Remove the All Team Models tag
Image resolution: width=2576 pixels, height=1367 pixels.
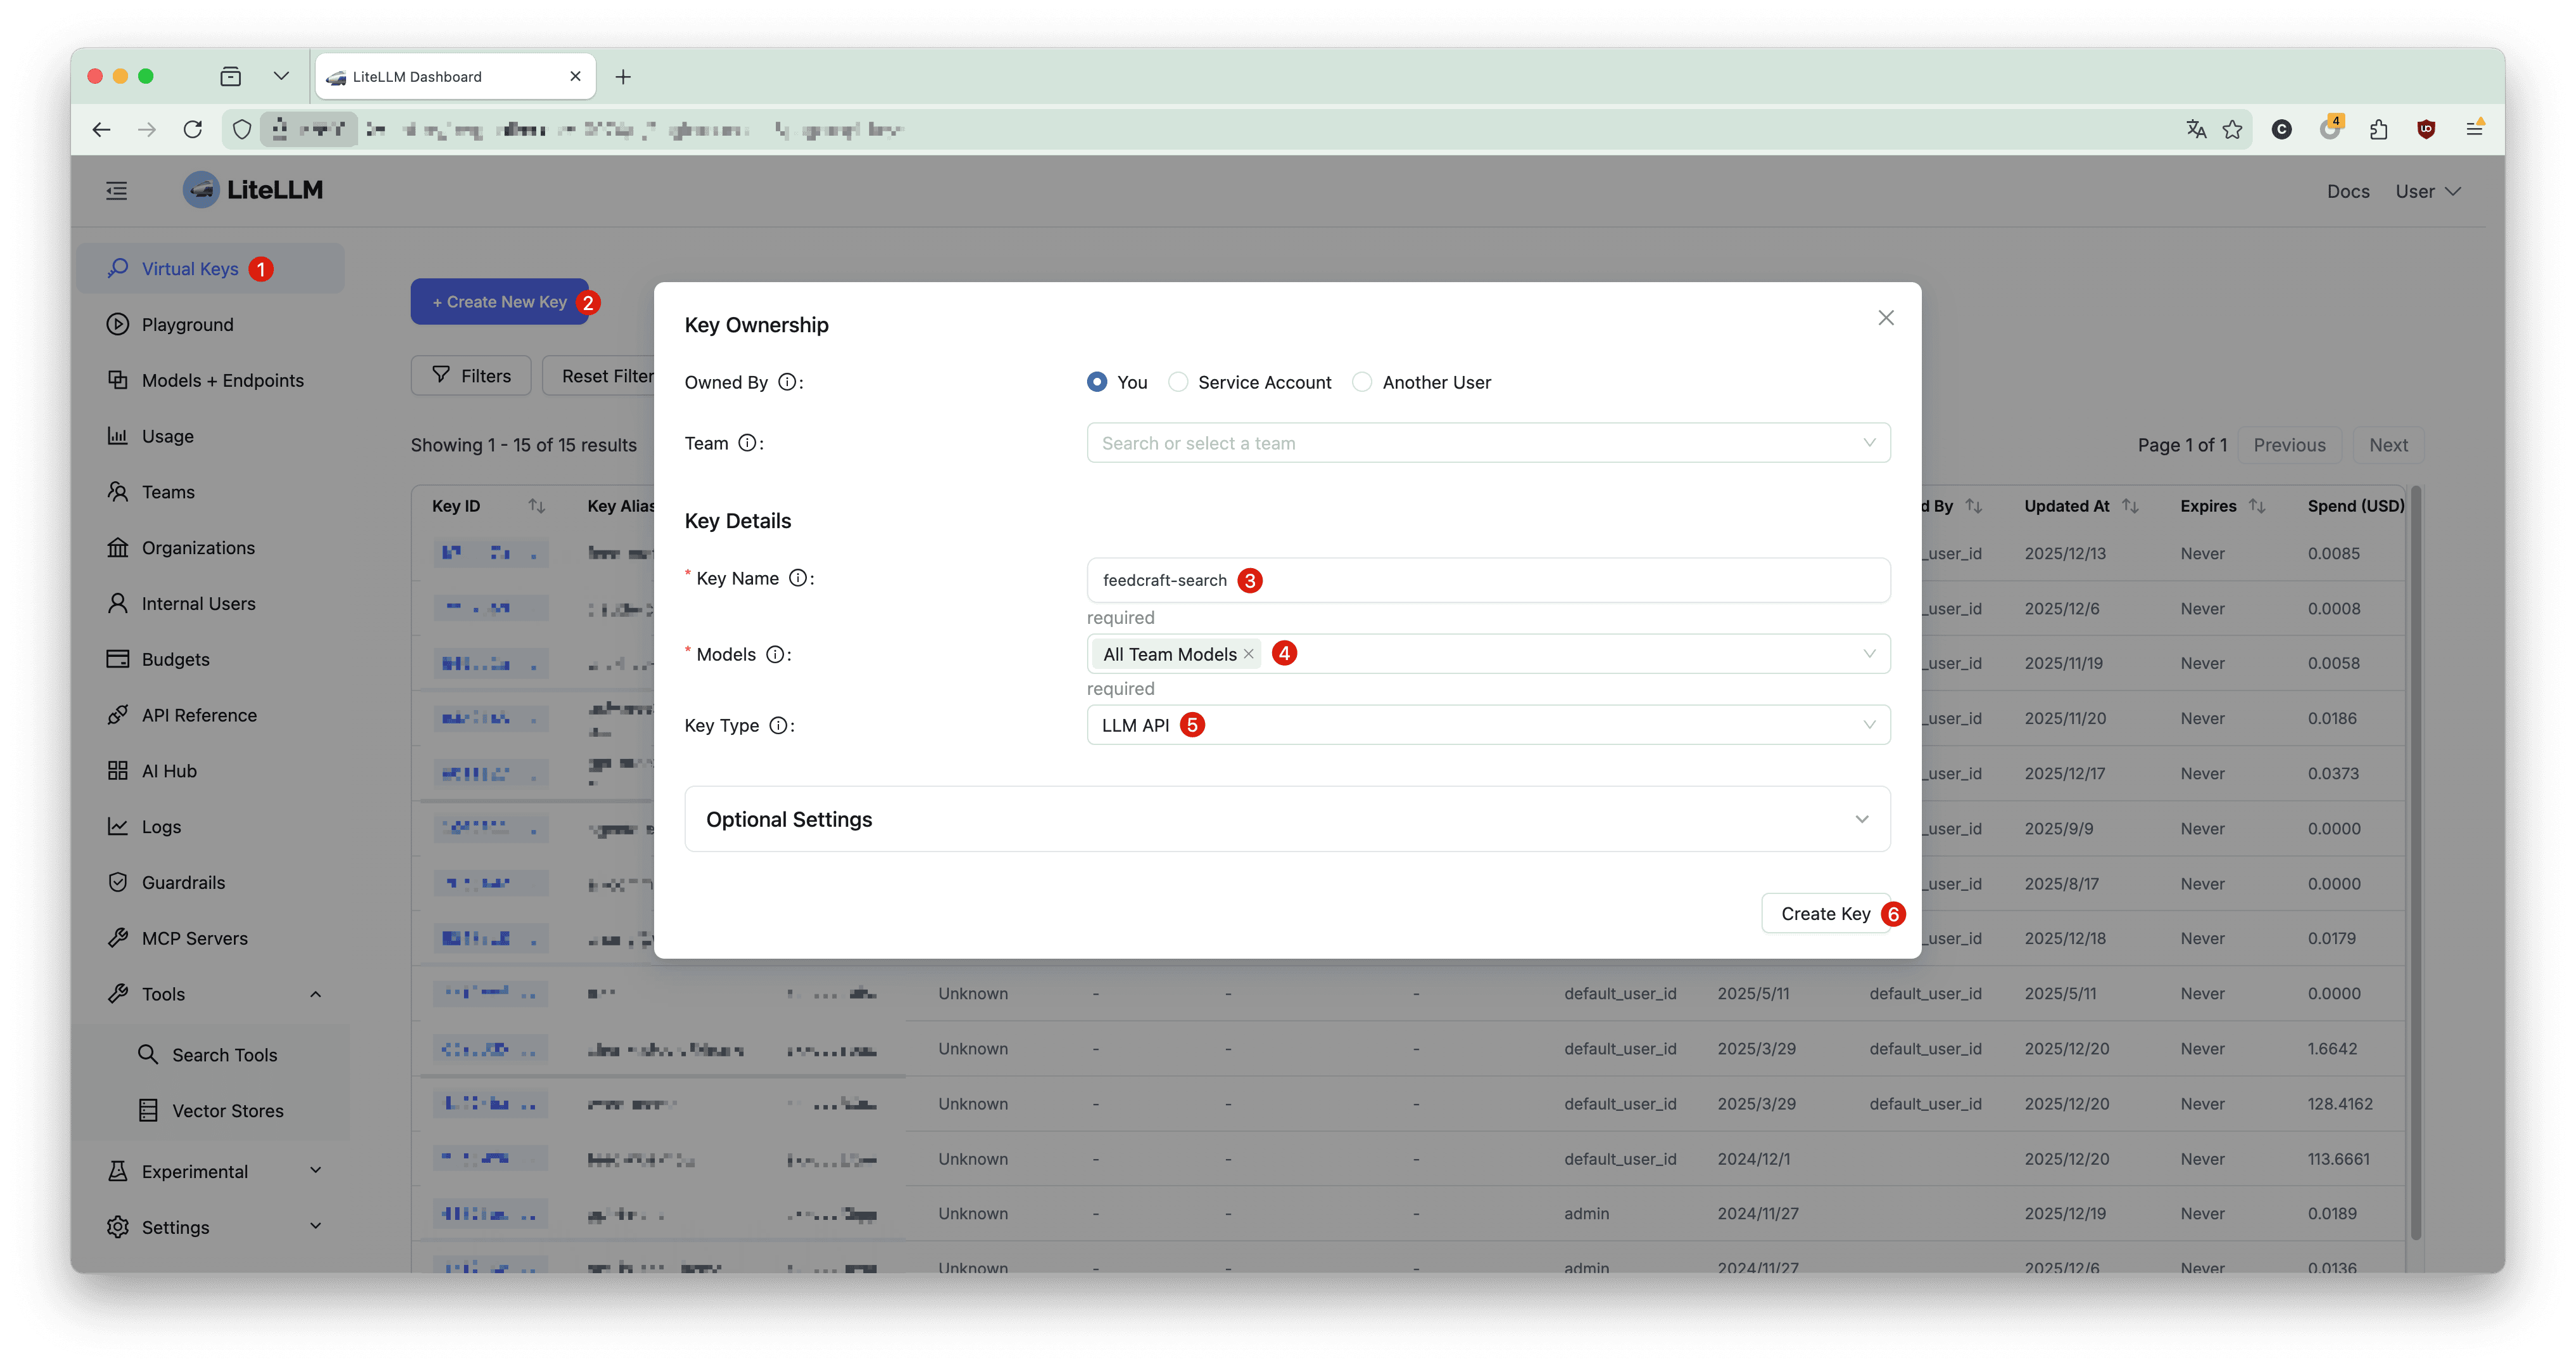pos(1248,654)
